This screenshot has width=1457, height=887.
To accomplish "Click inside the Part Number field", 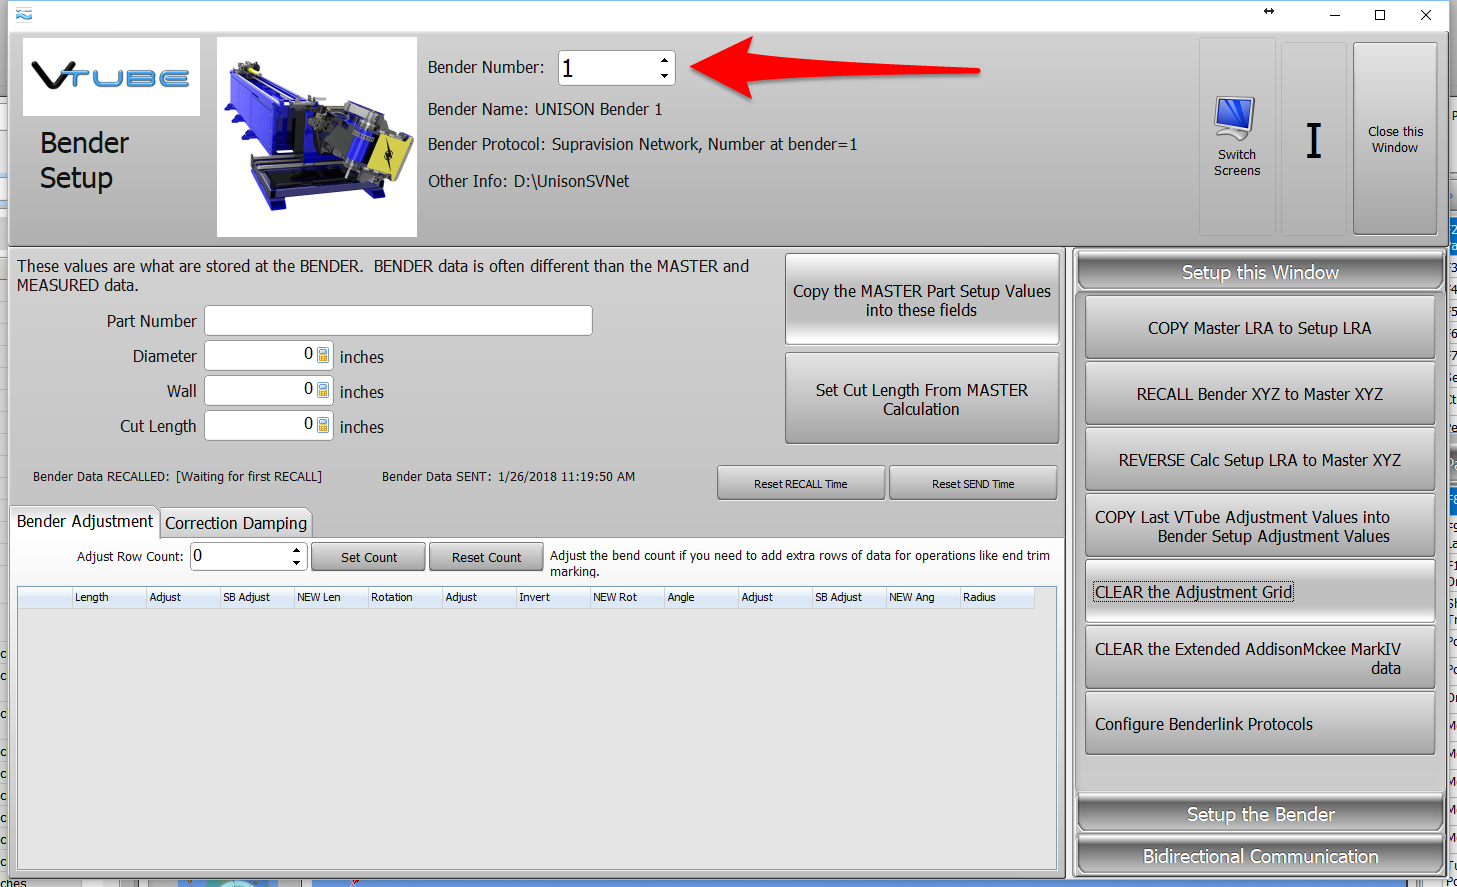I will pos(398,321).
